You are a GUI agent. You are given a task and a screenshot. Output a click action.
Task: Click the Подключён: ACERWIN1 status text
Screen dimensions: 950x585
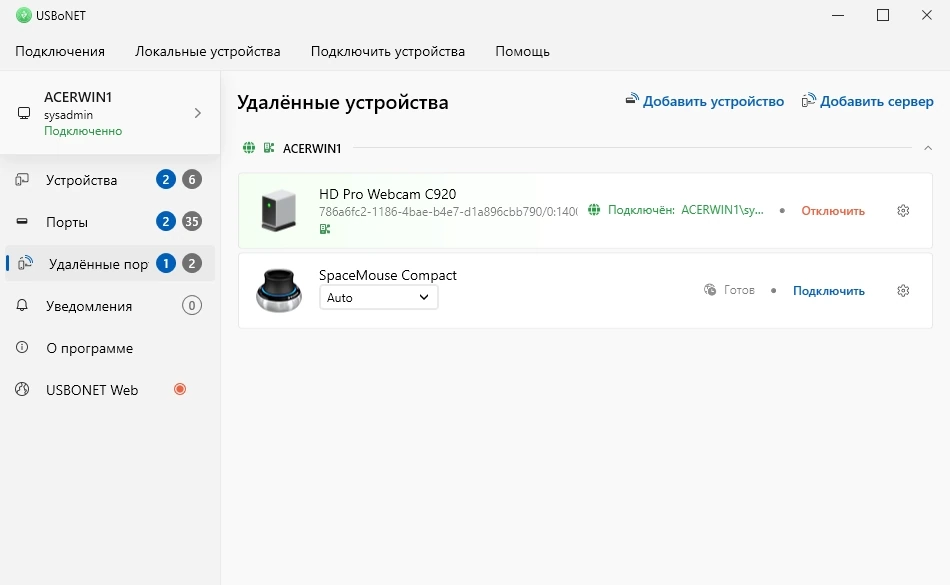pyautogui.click(x=686, y=210)
